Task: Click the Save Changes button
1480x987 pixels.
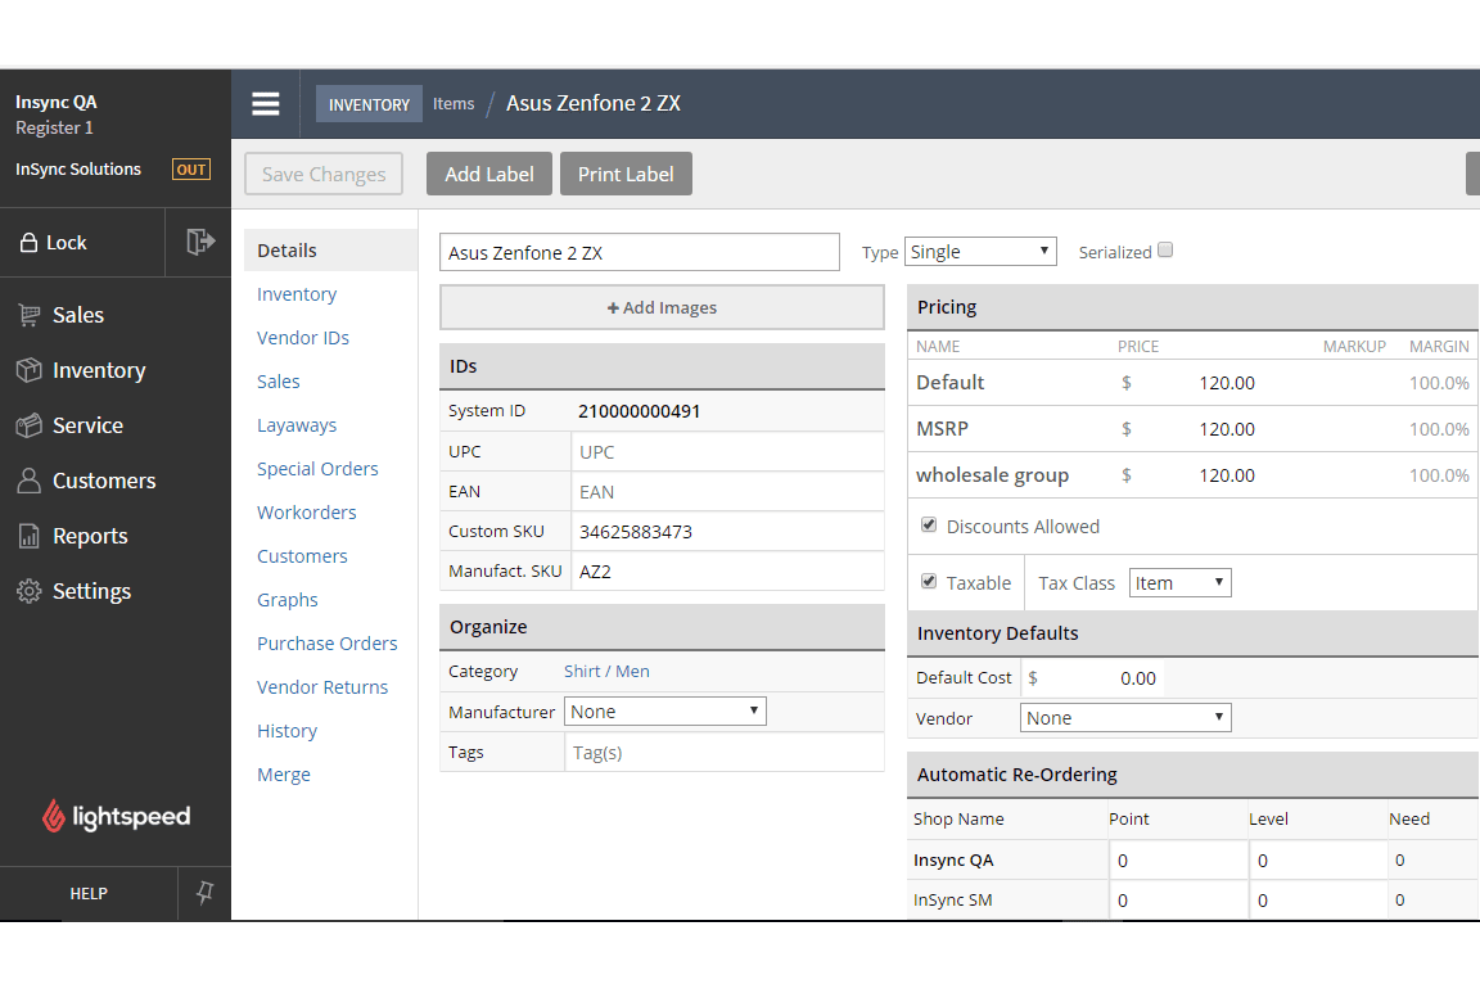Action: (324, 174)
